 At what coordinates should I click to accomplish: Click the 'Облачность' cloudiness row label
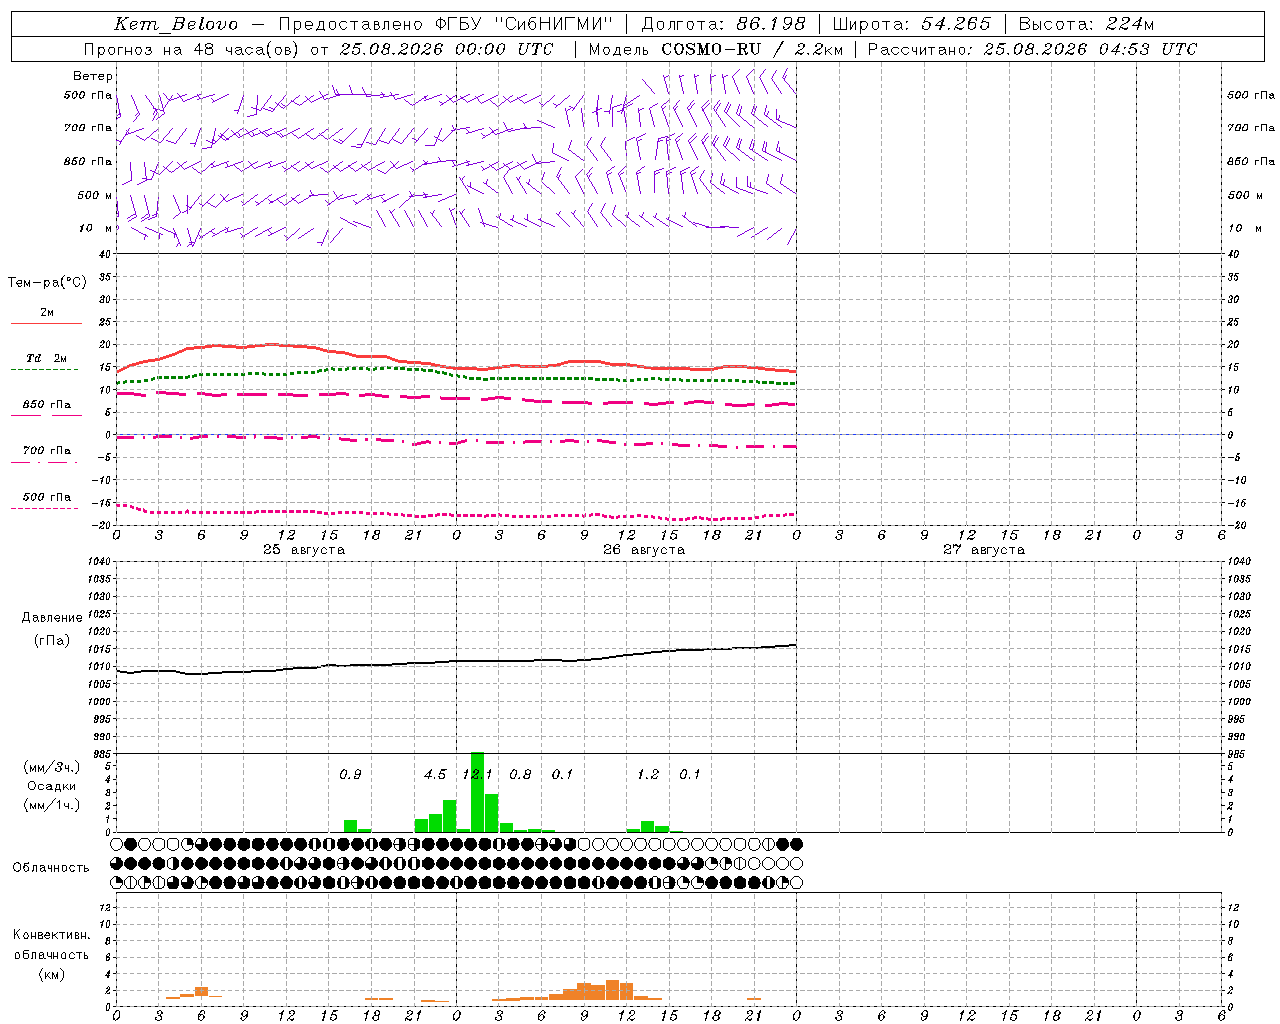click(51, 867)
